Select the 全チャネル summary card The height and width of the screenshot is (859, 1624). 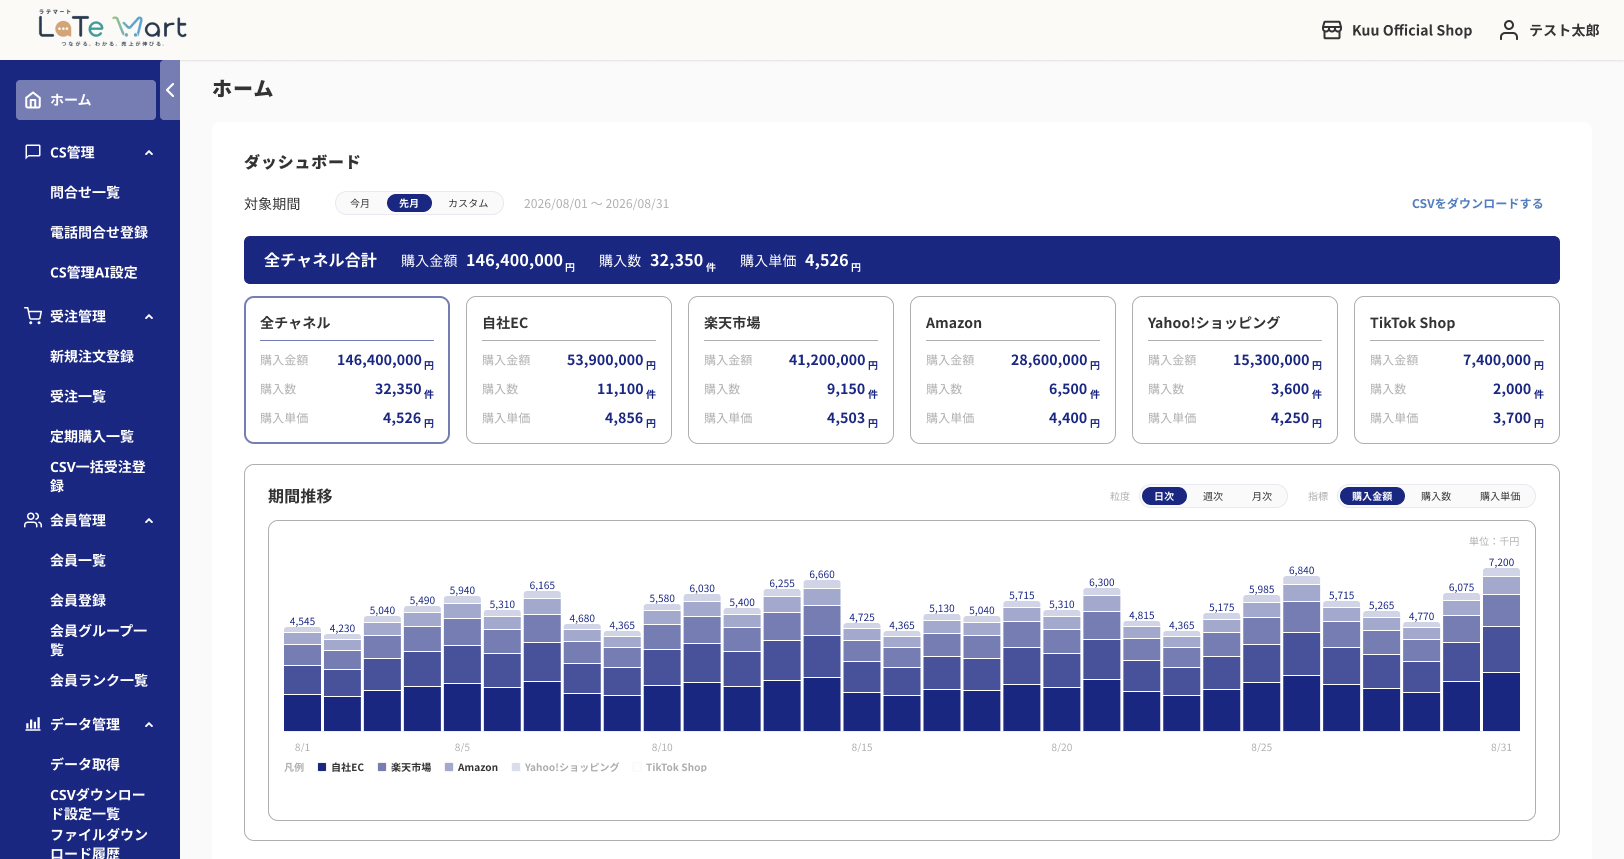pos(347,369)
